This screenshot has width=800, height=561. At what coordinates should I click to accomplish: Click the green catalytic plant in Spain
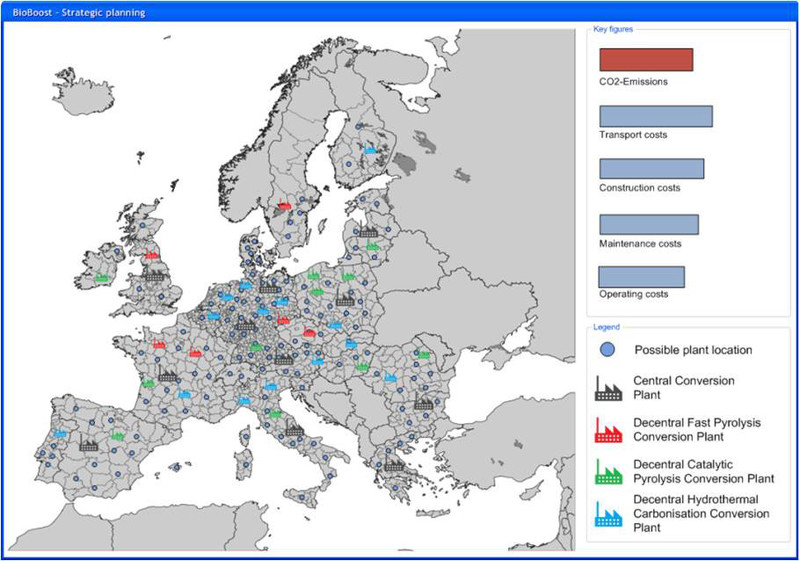point(118,435)
